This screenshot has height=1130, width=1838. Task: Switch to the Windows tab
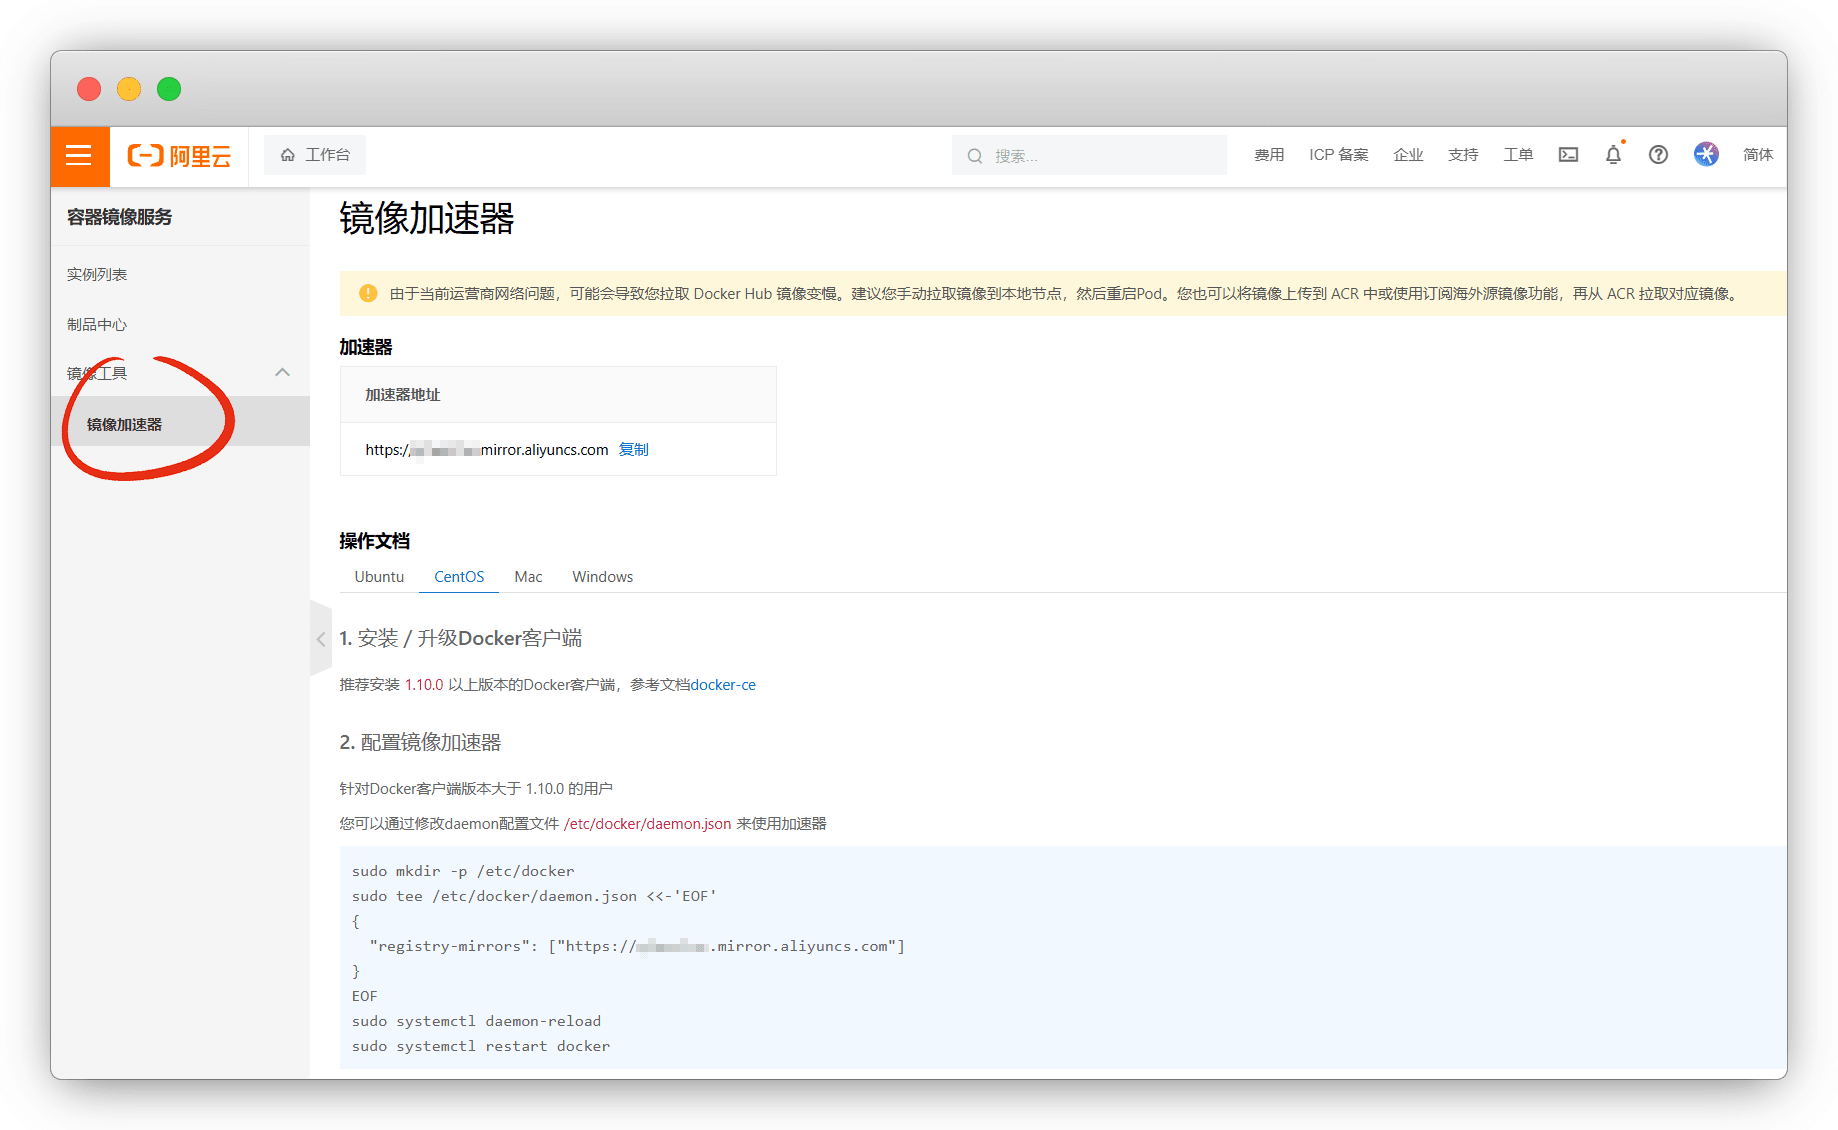602,577
